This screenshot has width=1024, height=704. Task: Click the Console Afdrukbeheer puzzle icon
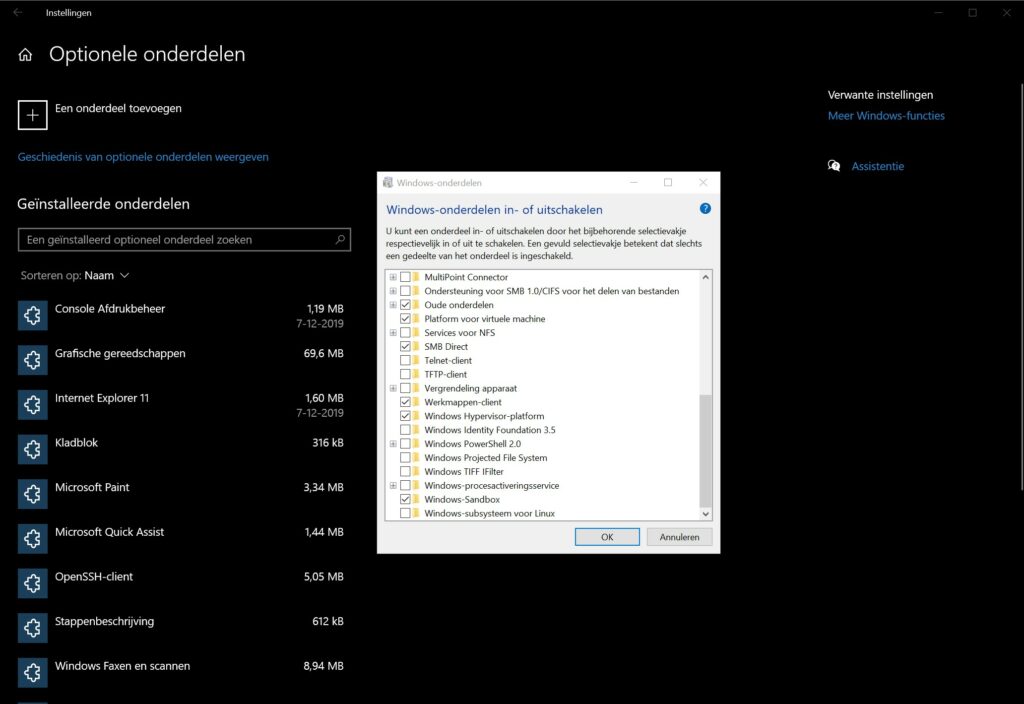(33, 315)
